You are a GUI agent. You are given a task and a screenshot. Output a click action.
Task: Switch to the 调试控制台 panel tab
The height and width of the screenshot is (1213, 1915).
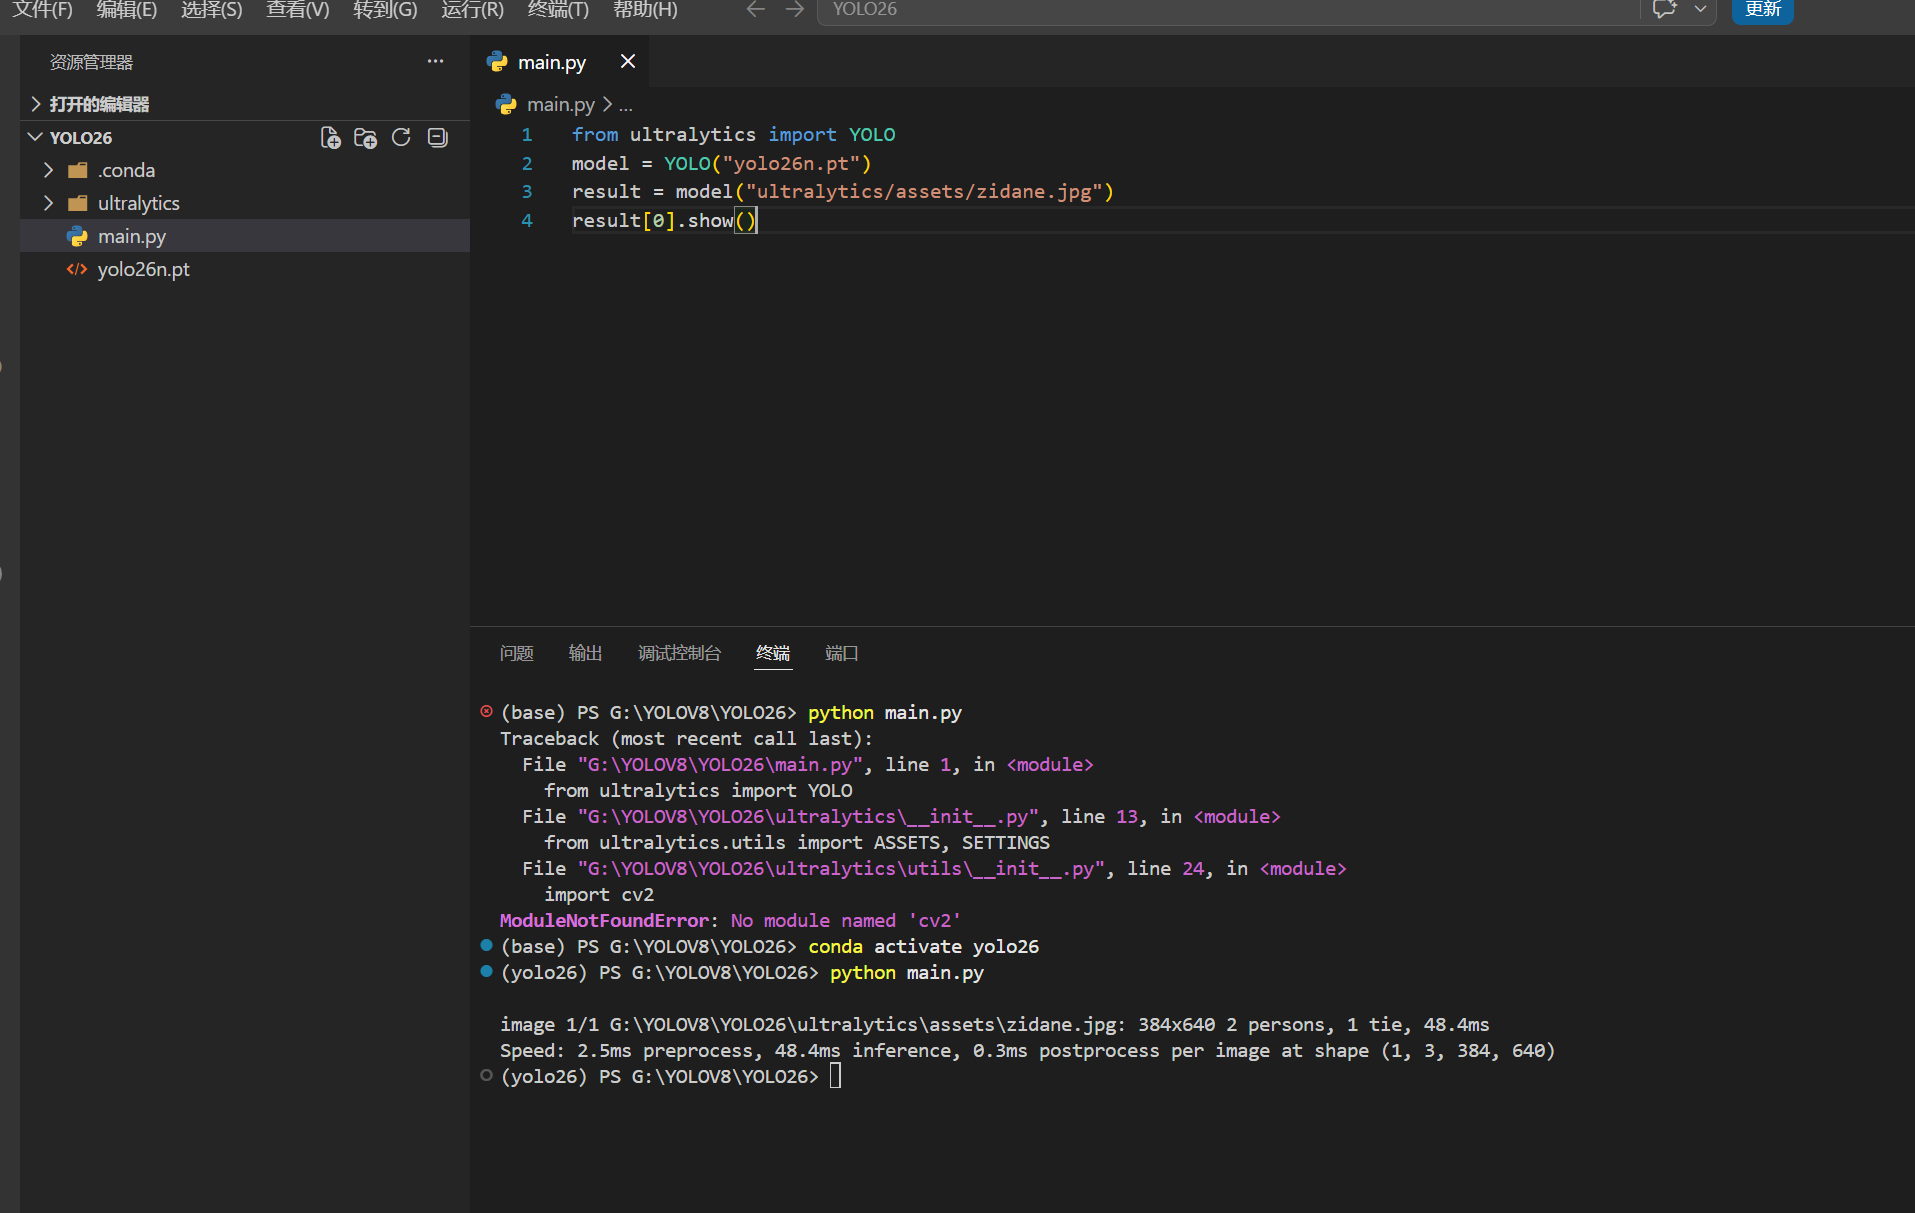coord(679,653)
